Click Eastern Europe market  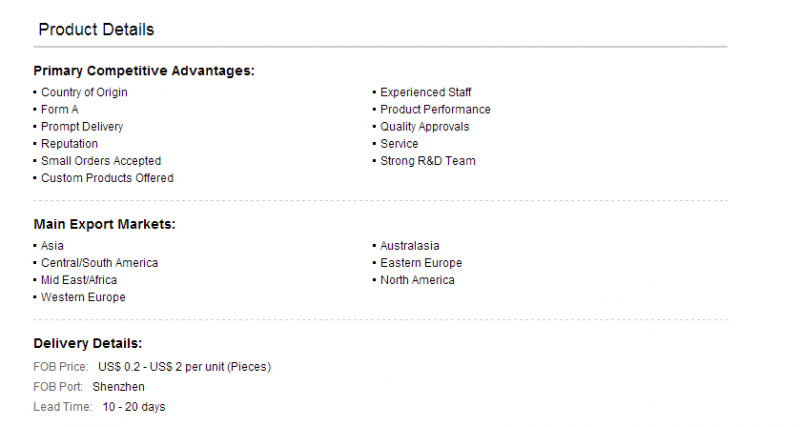pyautogui.click(x=421, y=263)
